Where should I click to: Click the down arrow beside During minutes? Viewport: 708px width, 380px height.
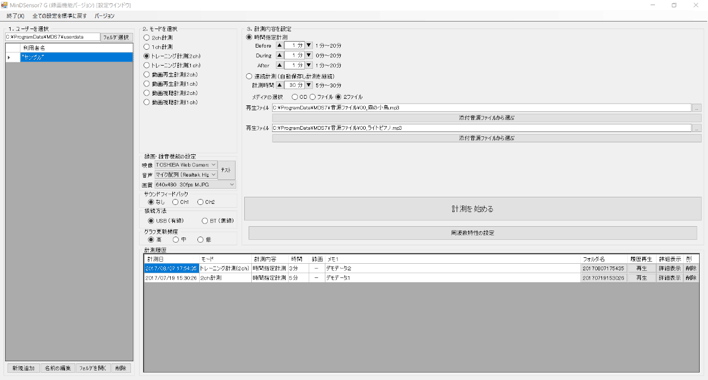(309, 56)
